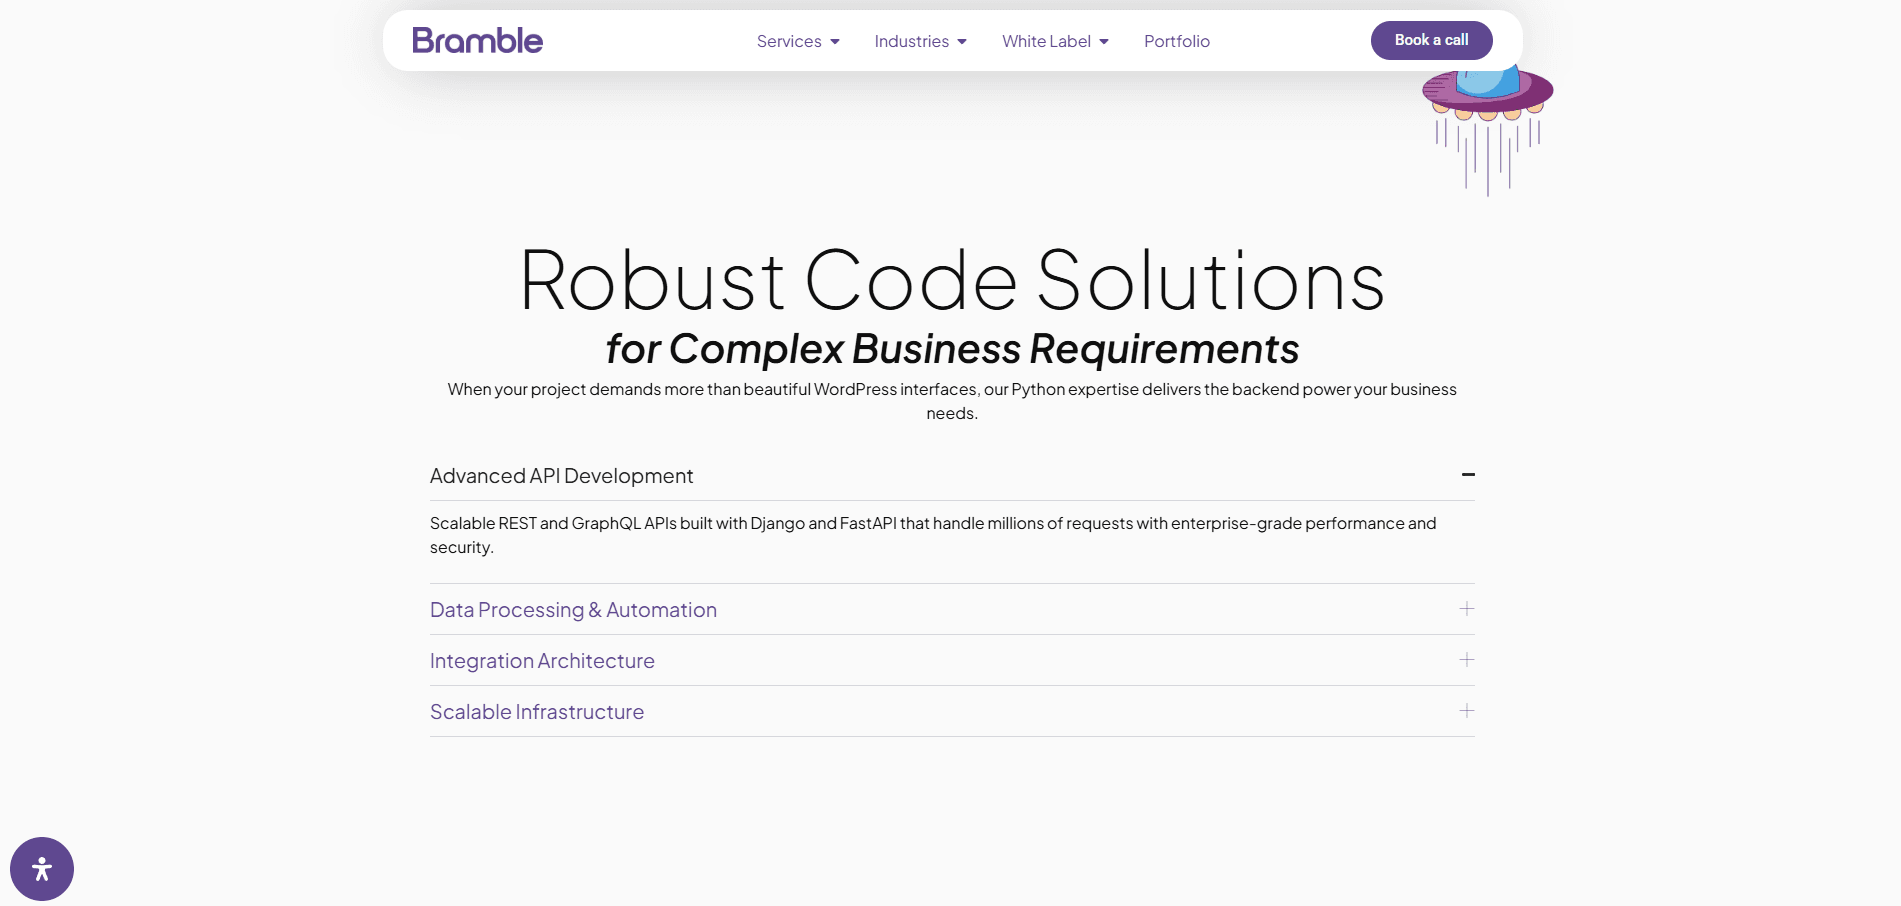Click the Advanced API Development heading

[x=561, y=476]
